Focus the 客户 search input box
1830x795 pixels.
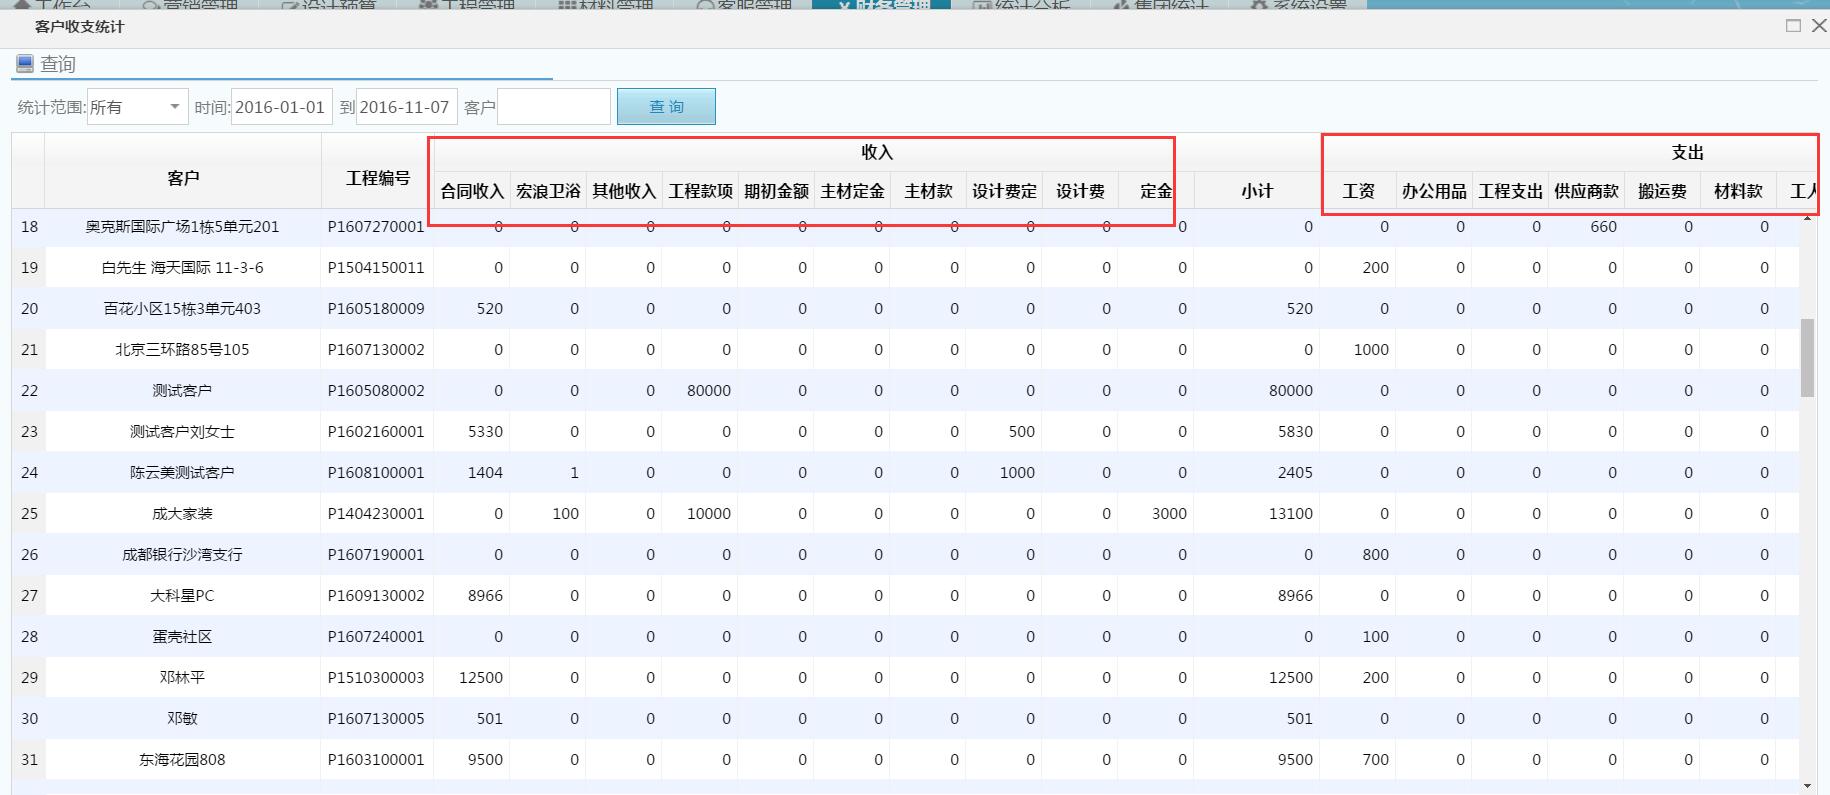tap(553, 107)
